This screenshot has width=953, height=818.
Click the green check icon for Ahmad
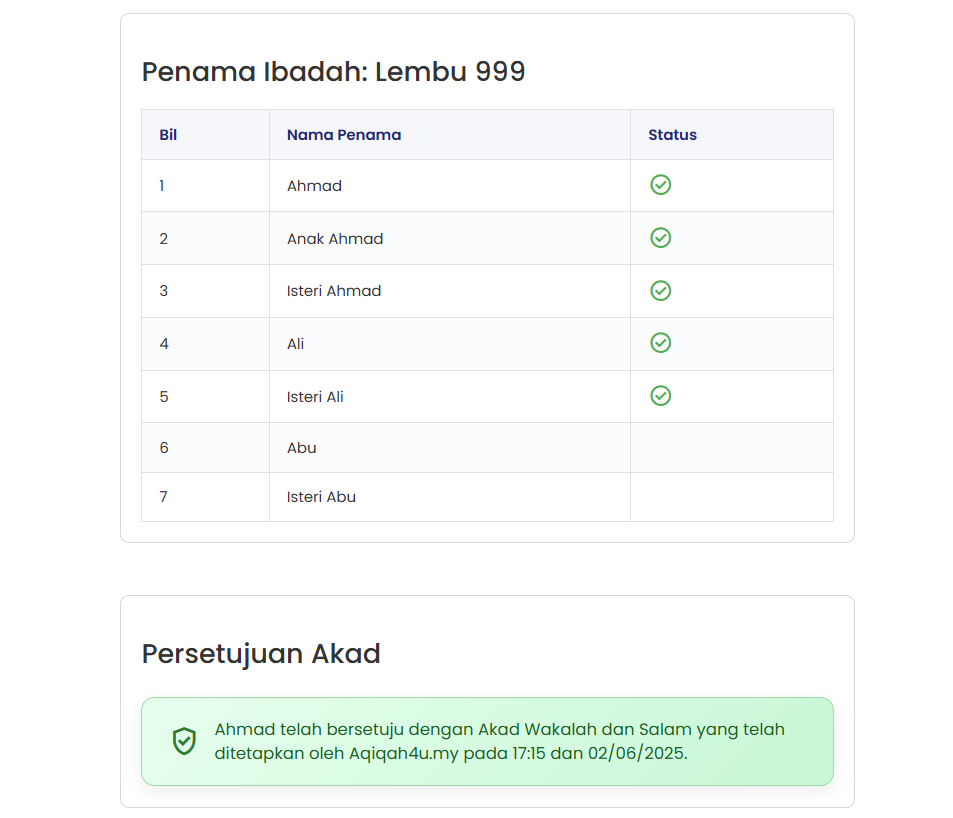(660, 185)
